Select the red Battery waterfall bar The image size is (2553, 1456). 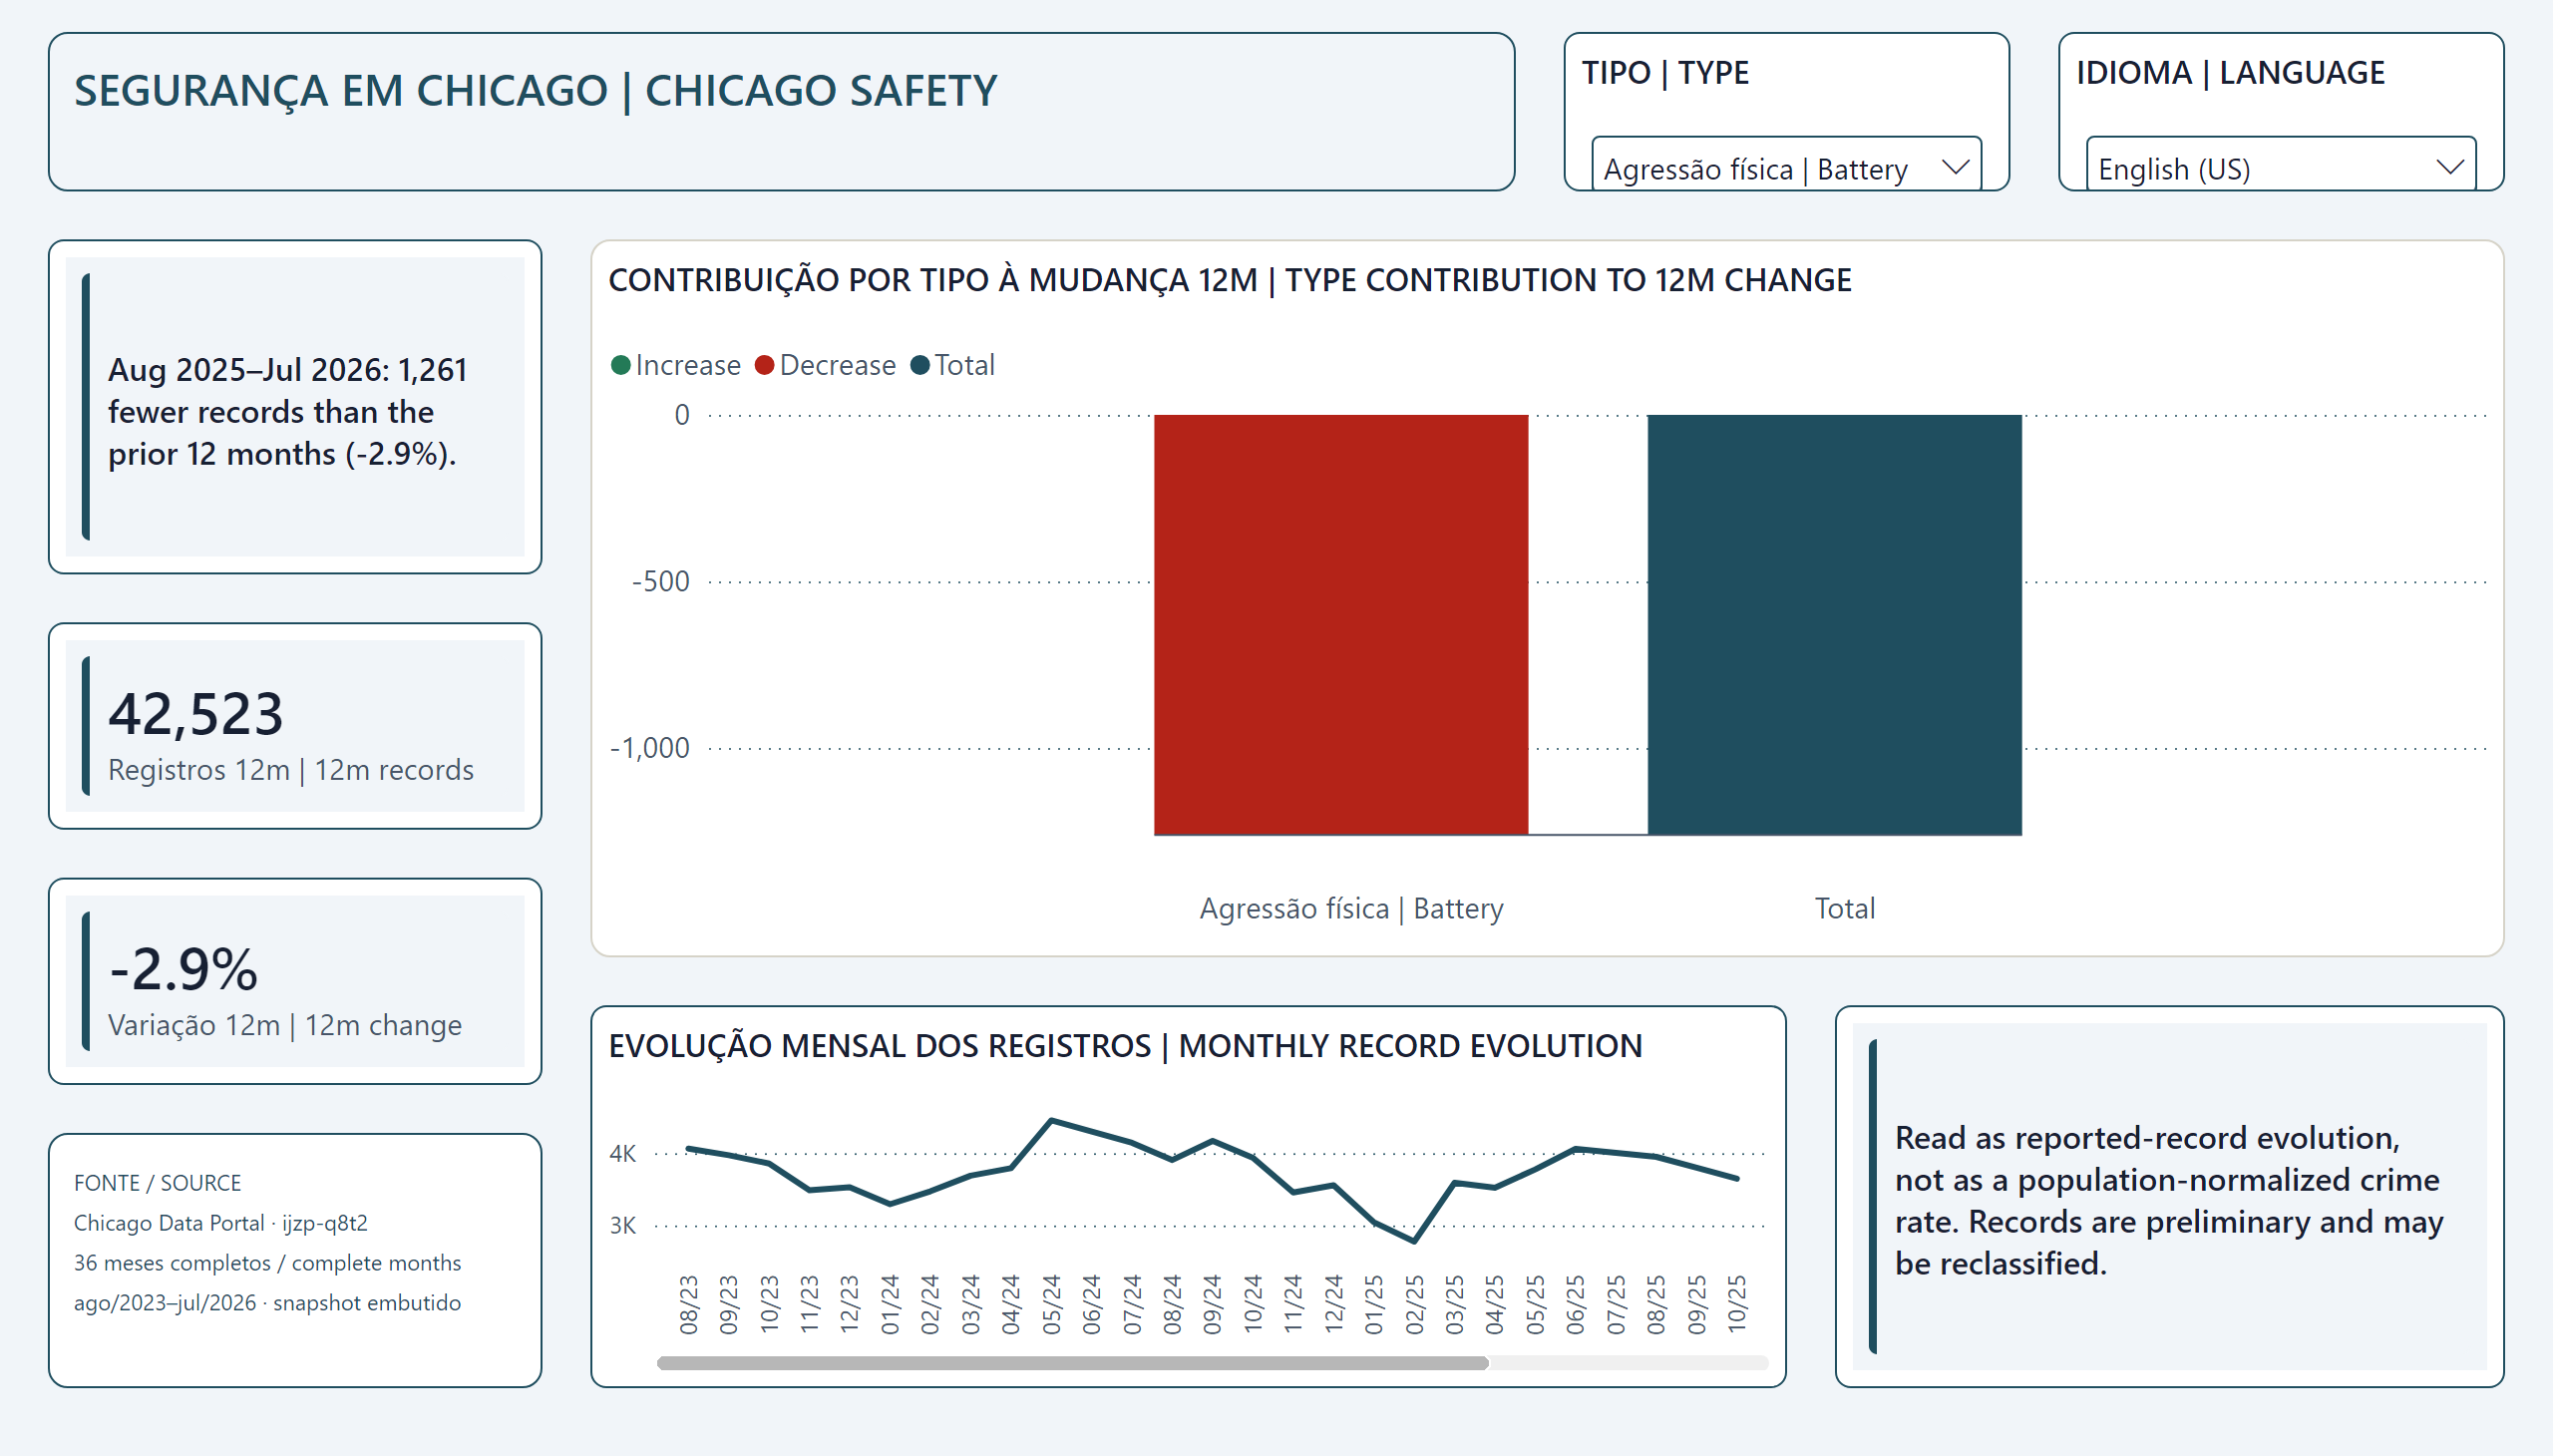pos(1340,624)
